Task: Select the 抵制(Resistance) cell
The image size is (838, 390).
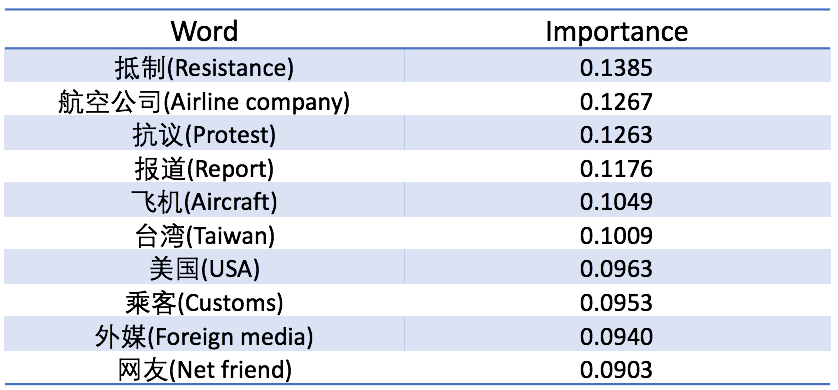Action: coord(204,68)
